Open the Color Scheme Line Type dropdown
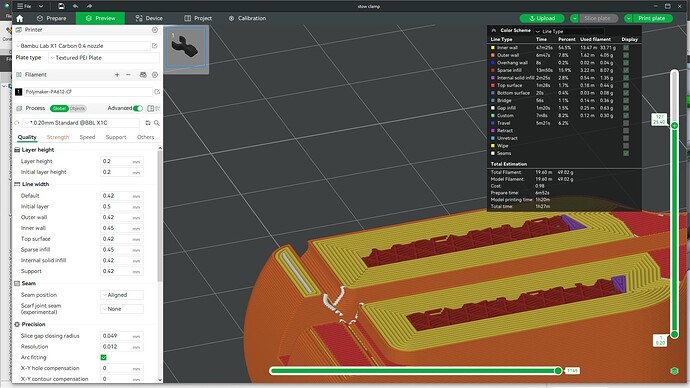Screen dimensions: 690x388 569,31
